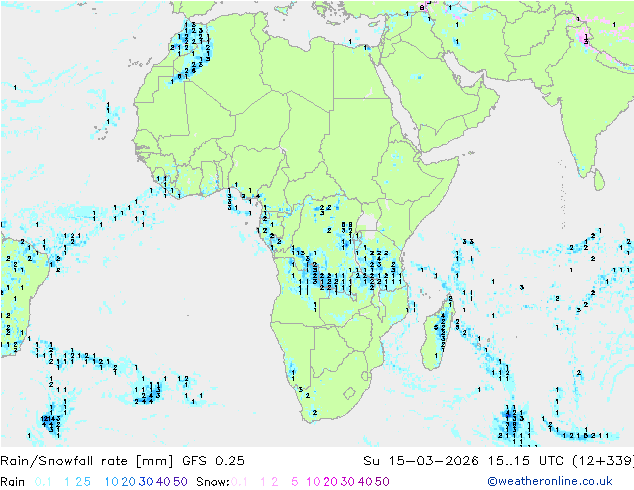634x490 pixels.
Task: Click the "Rain" legend label
Action: pos(13,482)
